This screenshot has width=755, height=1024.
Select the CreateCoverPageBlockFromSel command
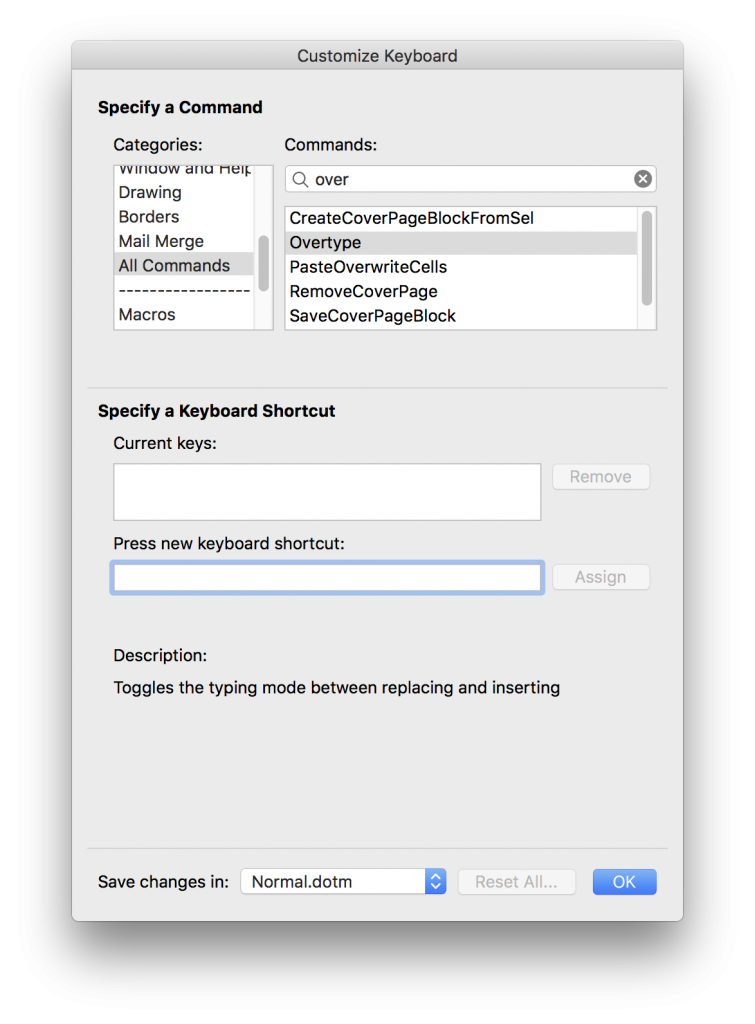410,217
